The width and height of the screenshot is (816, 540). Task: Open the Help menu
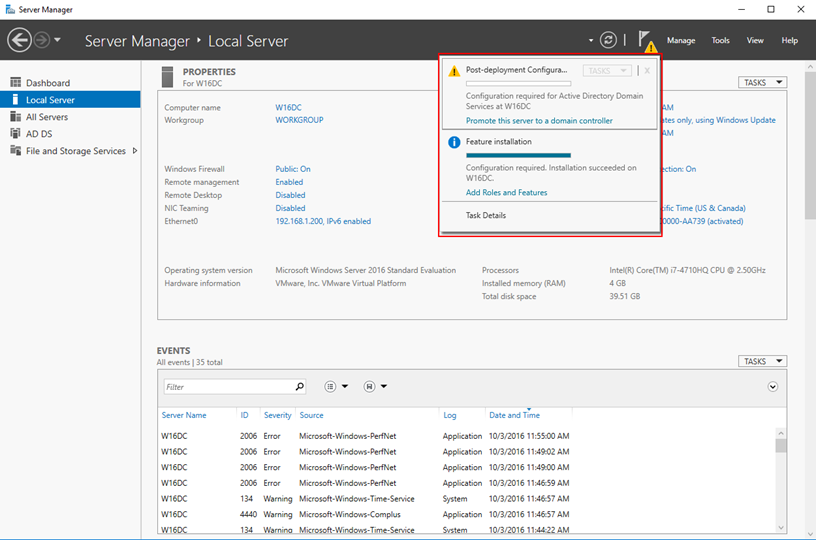pyautogui.click(x=789, y=40)
